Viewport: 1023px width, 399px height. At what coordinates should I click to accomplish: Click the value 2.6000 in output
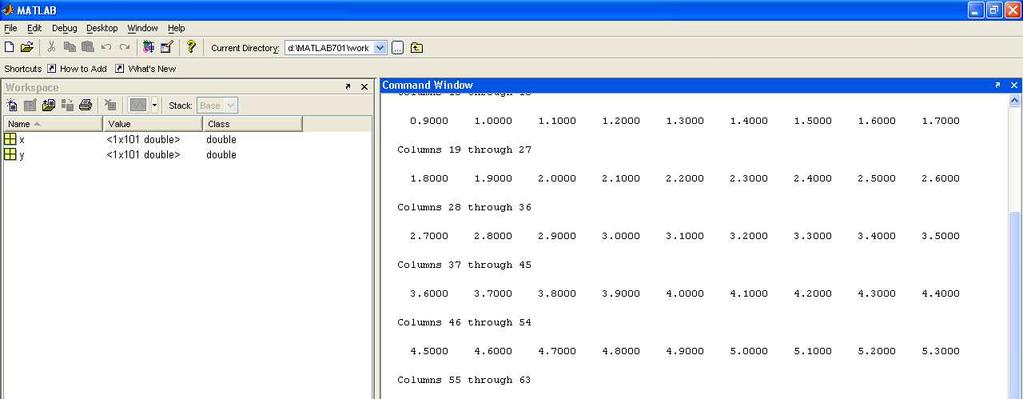coord(940,179)
